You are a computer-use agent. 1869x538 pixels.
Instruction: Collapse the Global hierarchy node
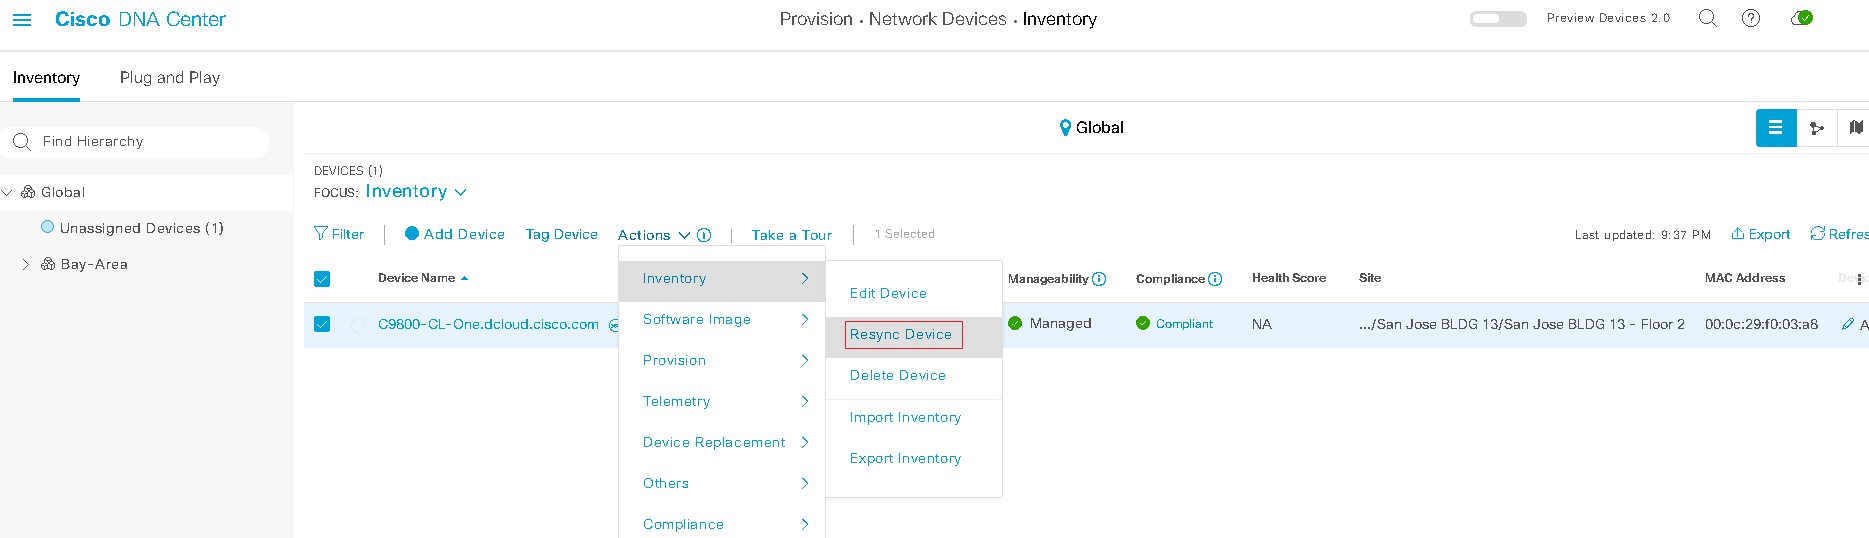[x=7, y=192]
